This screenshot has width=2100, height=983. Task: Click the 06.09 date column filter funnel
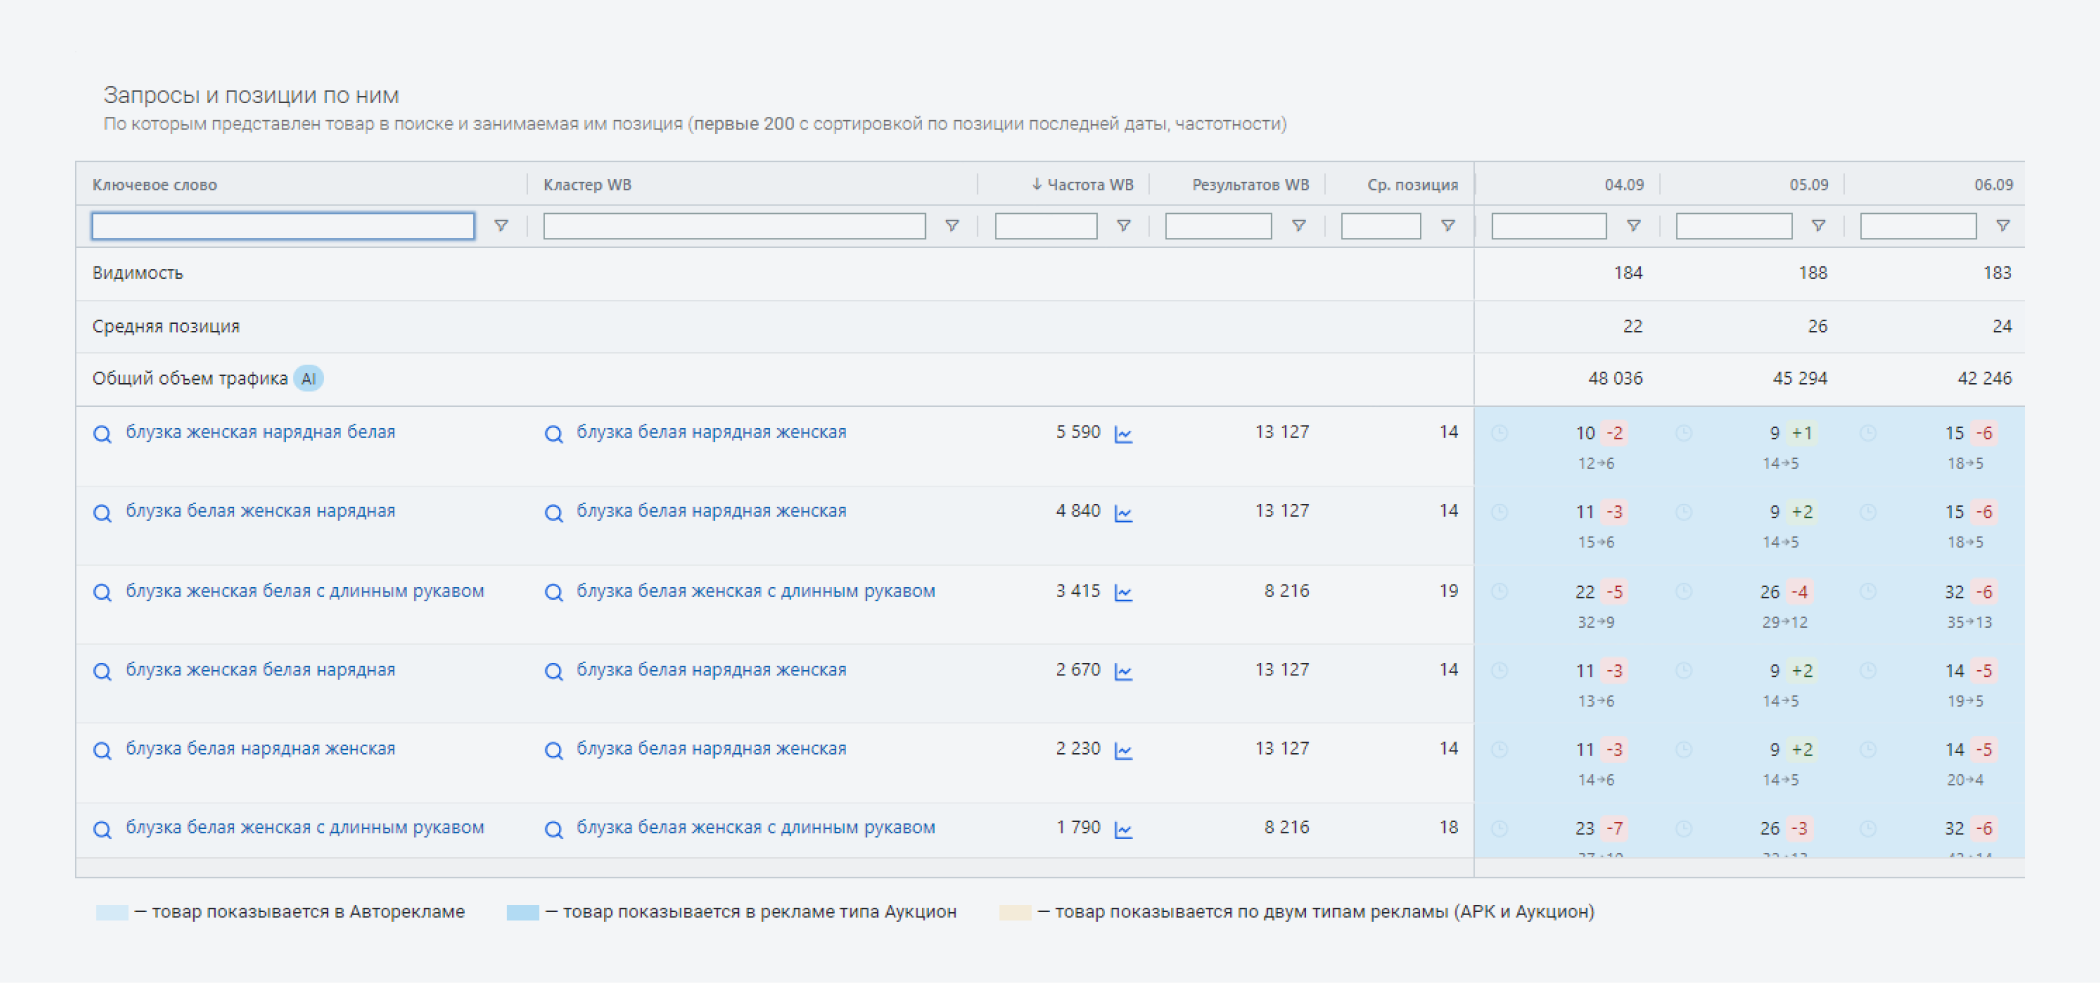tap(2002, 226)
